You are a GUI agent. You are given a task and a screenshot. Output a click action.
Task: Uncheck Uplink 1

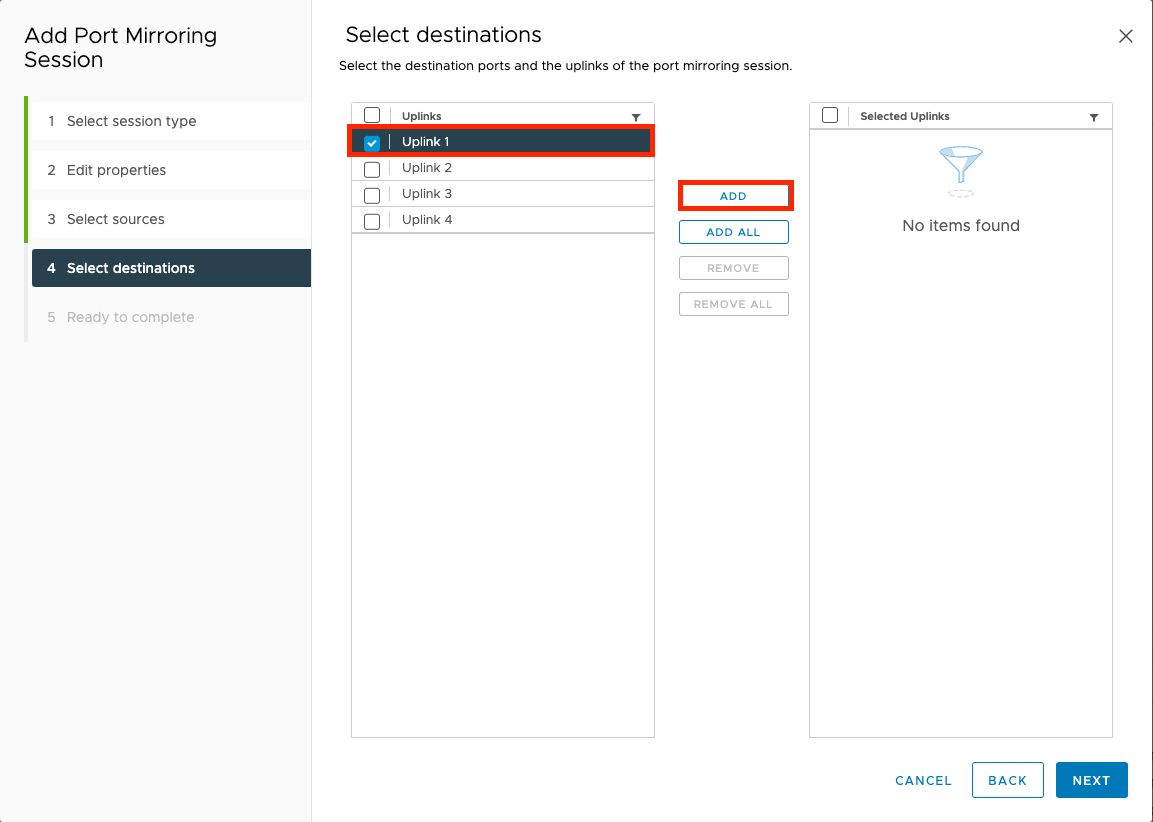click(371, 142)
